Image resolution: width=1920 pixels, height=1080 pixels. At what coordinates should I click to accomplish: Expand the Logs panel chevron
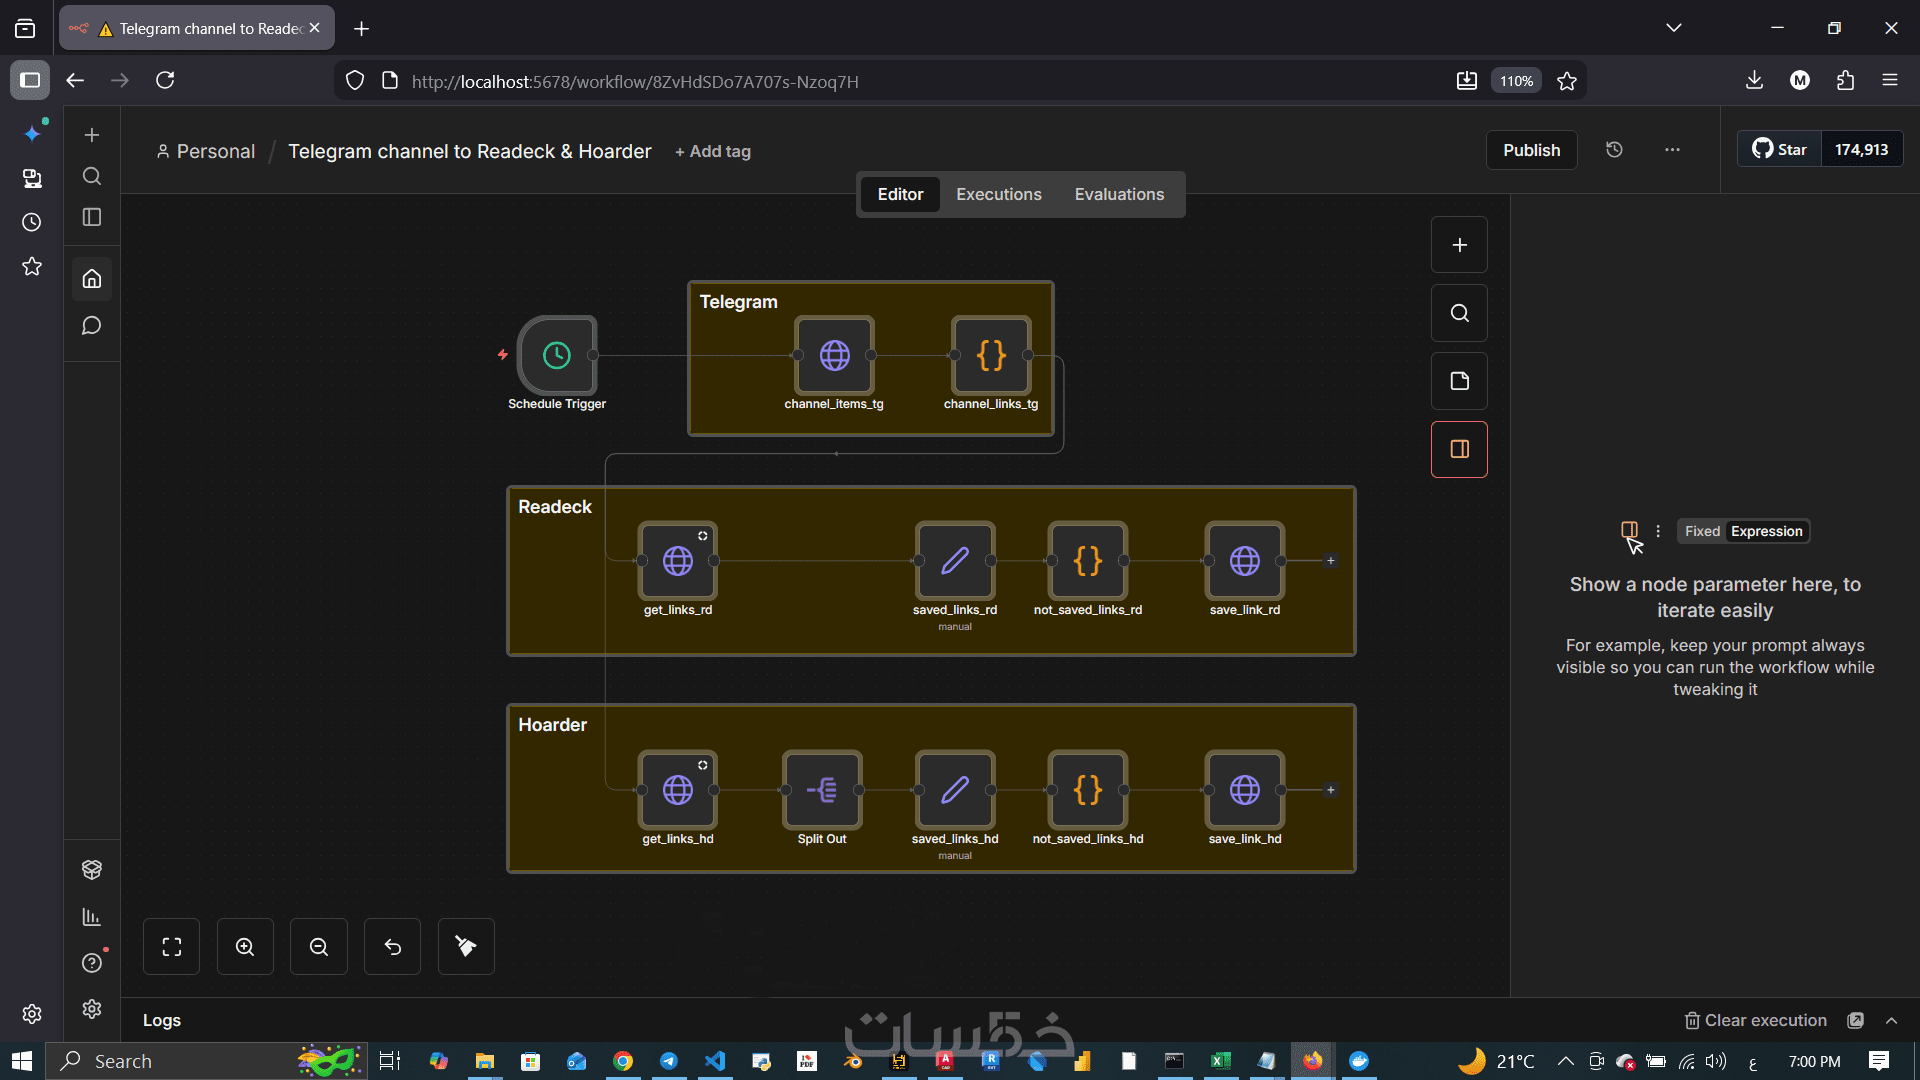click(x=1891, y=1020)
